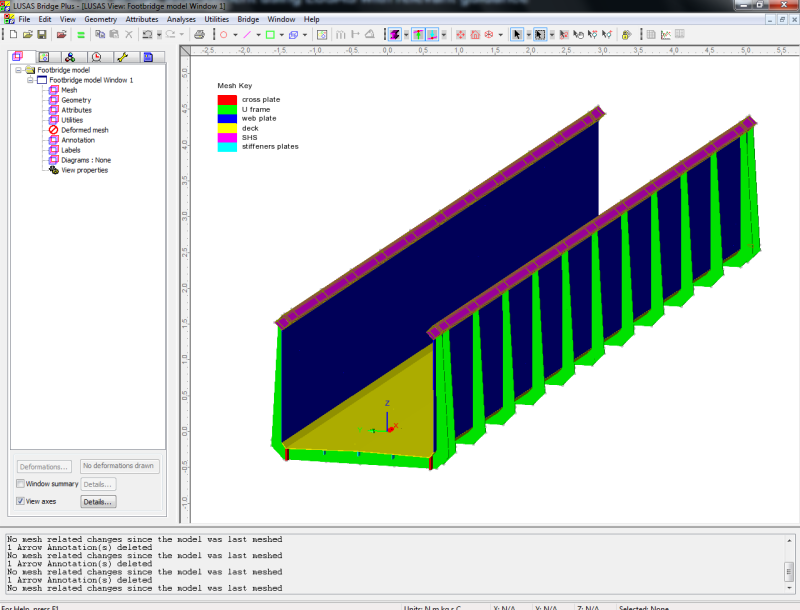Open the Reports treeview tab with blue page icon
Viewport: 800px width, 610px height.
tap(148, 57)
